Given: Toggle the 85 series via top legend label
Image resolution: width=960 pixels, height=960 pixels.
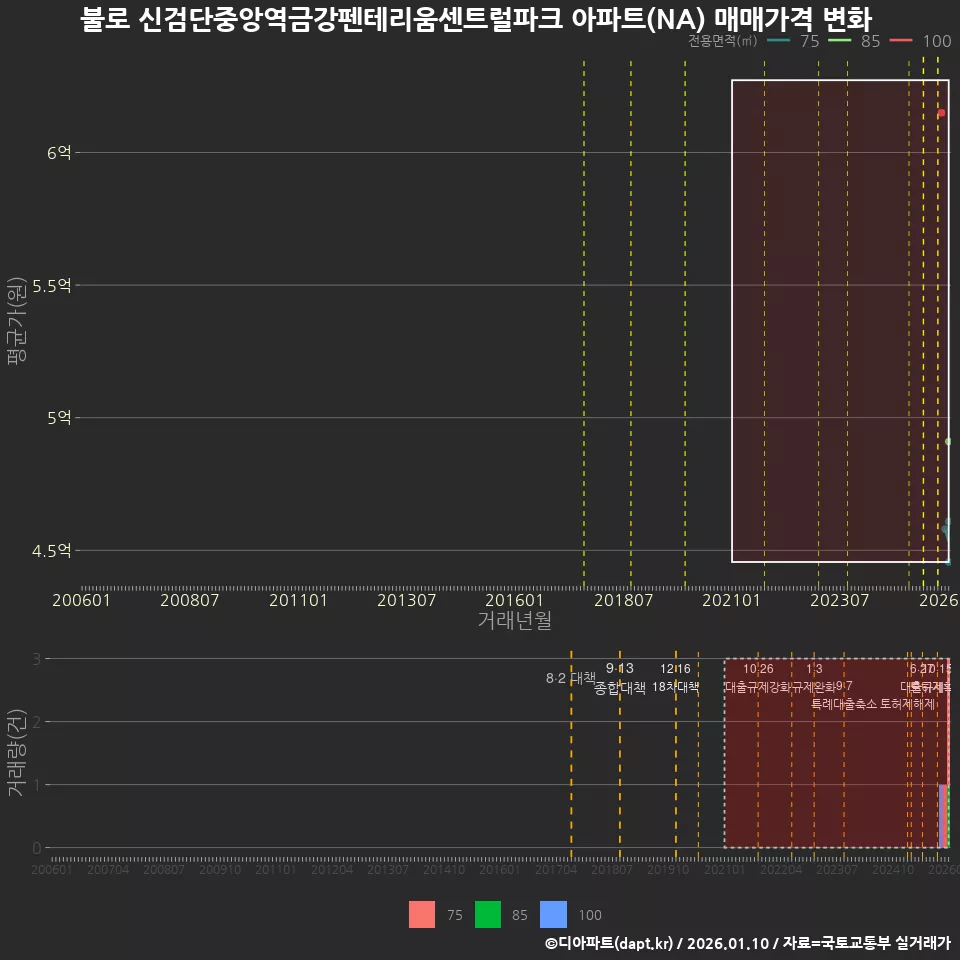Looking at the screenshot, I should point(870,41).
